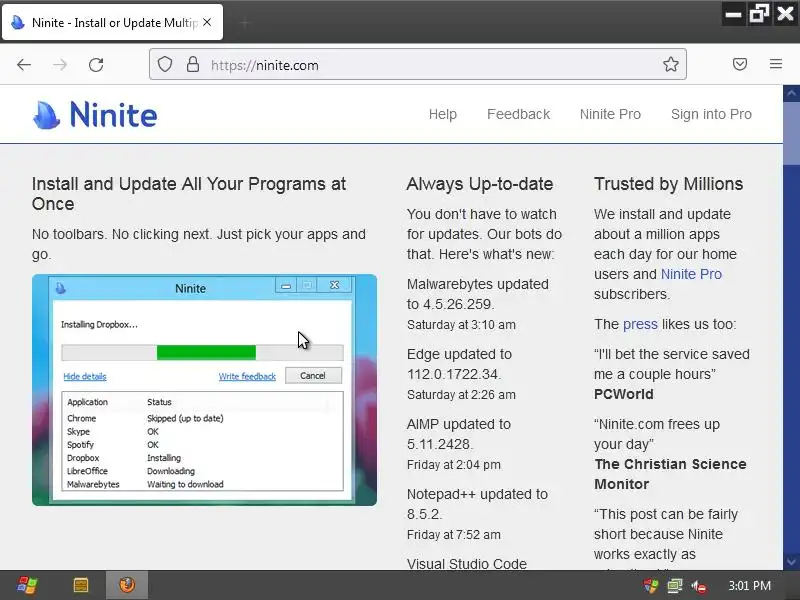The width and height of the screenshot is (800, 600).
Task: Click the 'Always Up-to-date' heading
Action: [480, 184]
